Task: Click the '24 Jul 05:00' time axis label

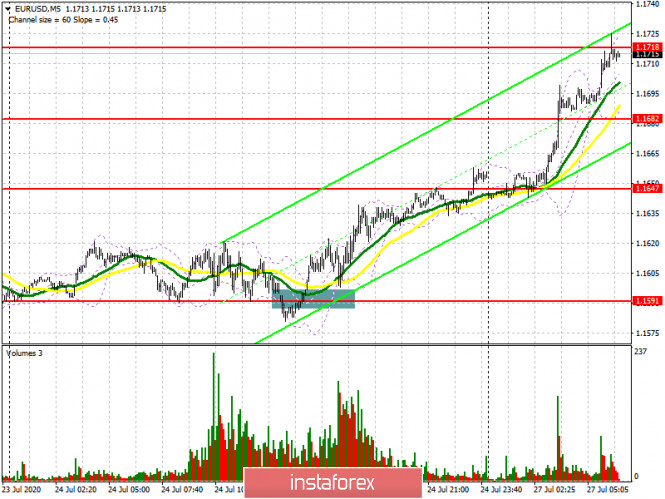Action: pos(129,489)
